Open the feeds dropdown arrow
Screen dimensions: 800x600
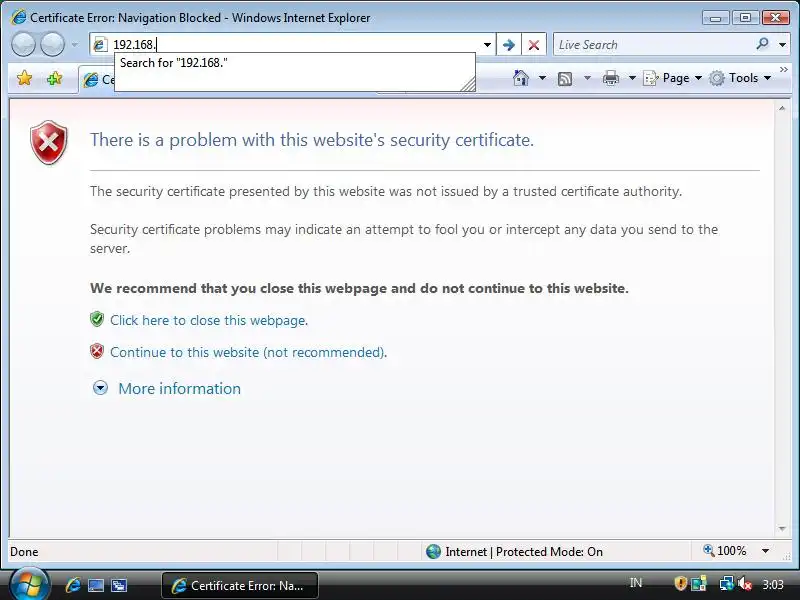click(587, 78)
